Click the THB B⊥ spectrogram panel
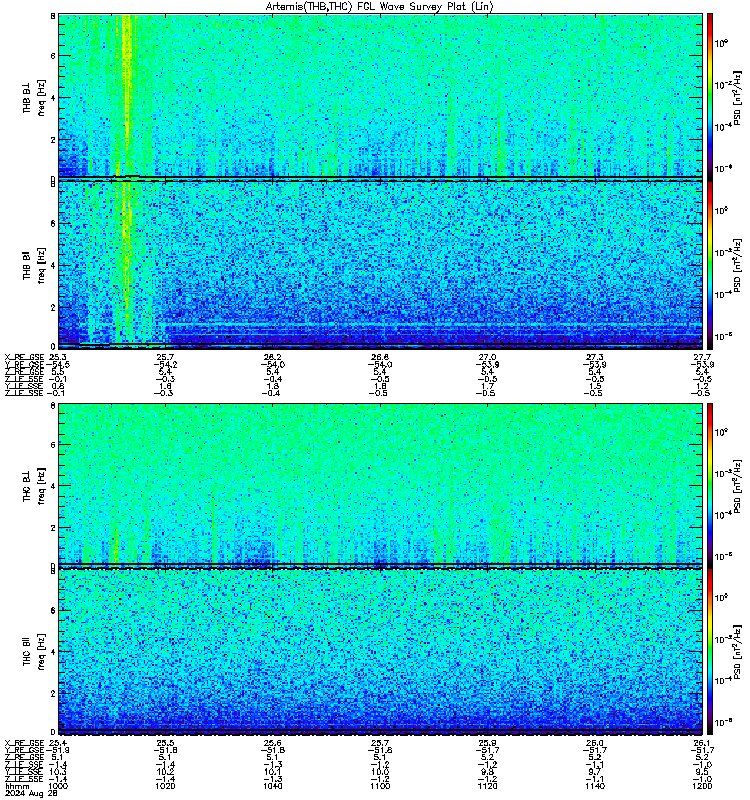Screen dimensions: 750x800 pyautogui.click(x=380, y=96)
